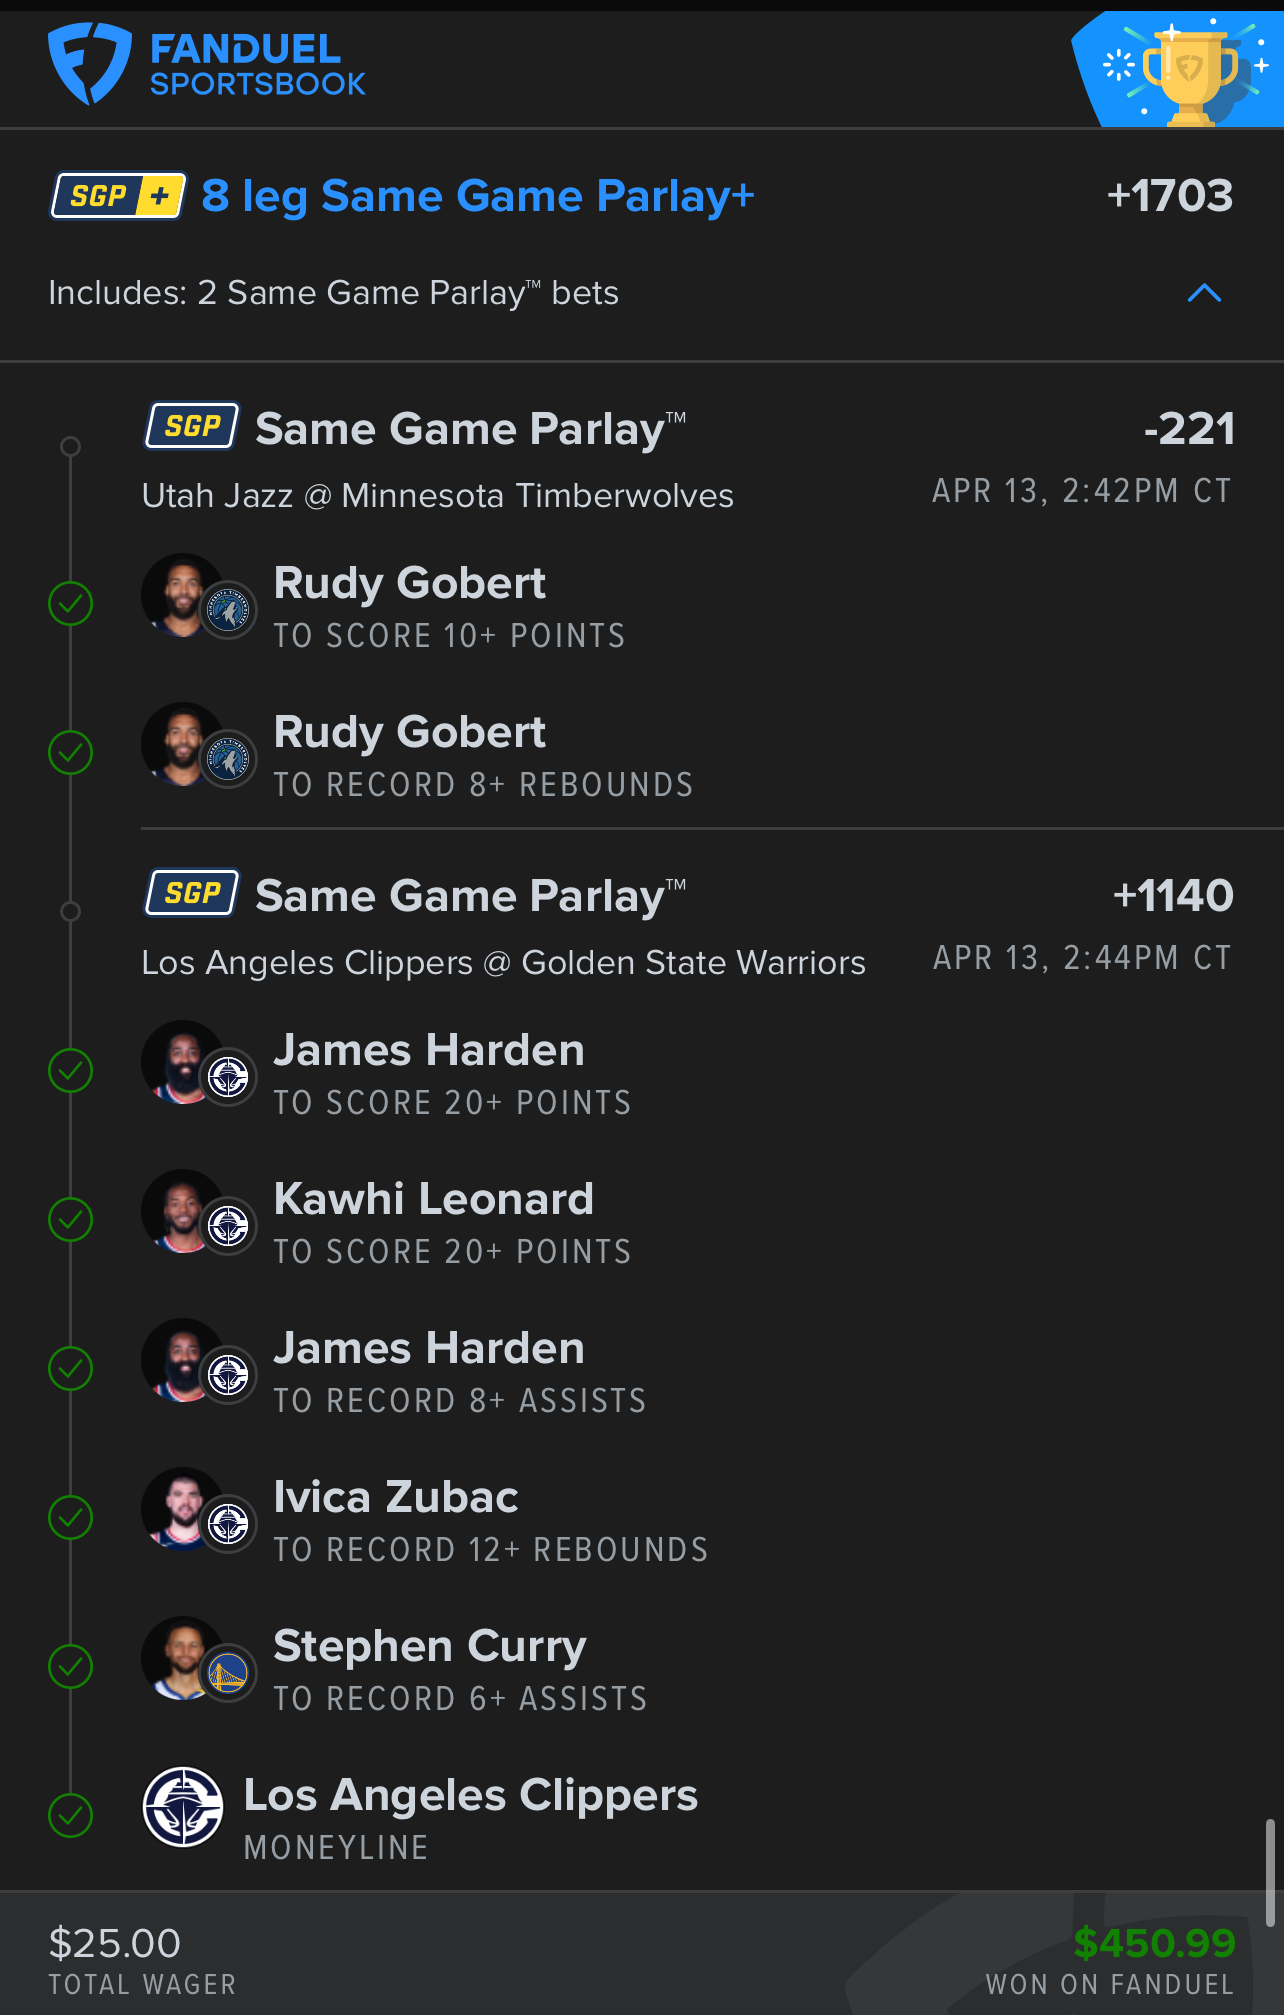Open the 8 leg Same Game Parlay+ title
This screenshot has width=1284, height=2015.
point(478,196)
